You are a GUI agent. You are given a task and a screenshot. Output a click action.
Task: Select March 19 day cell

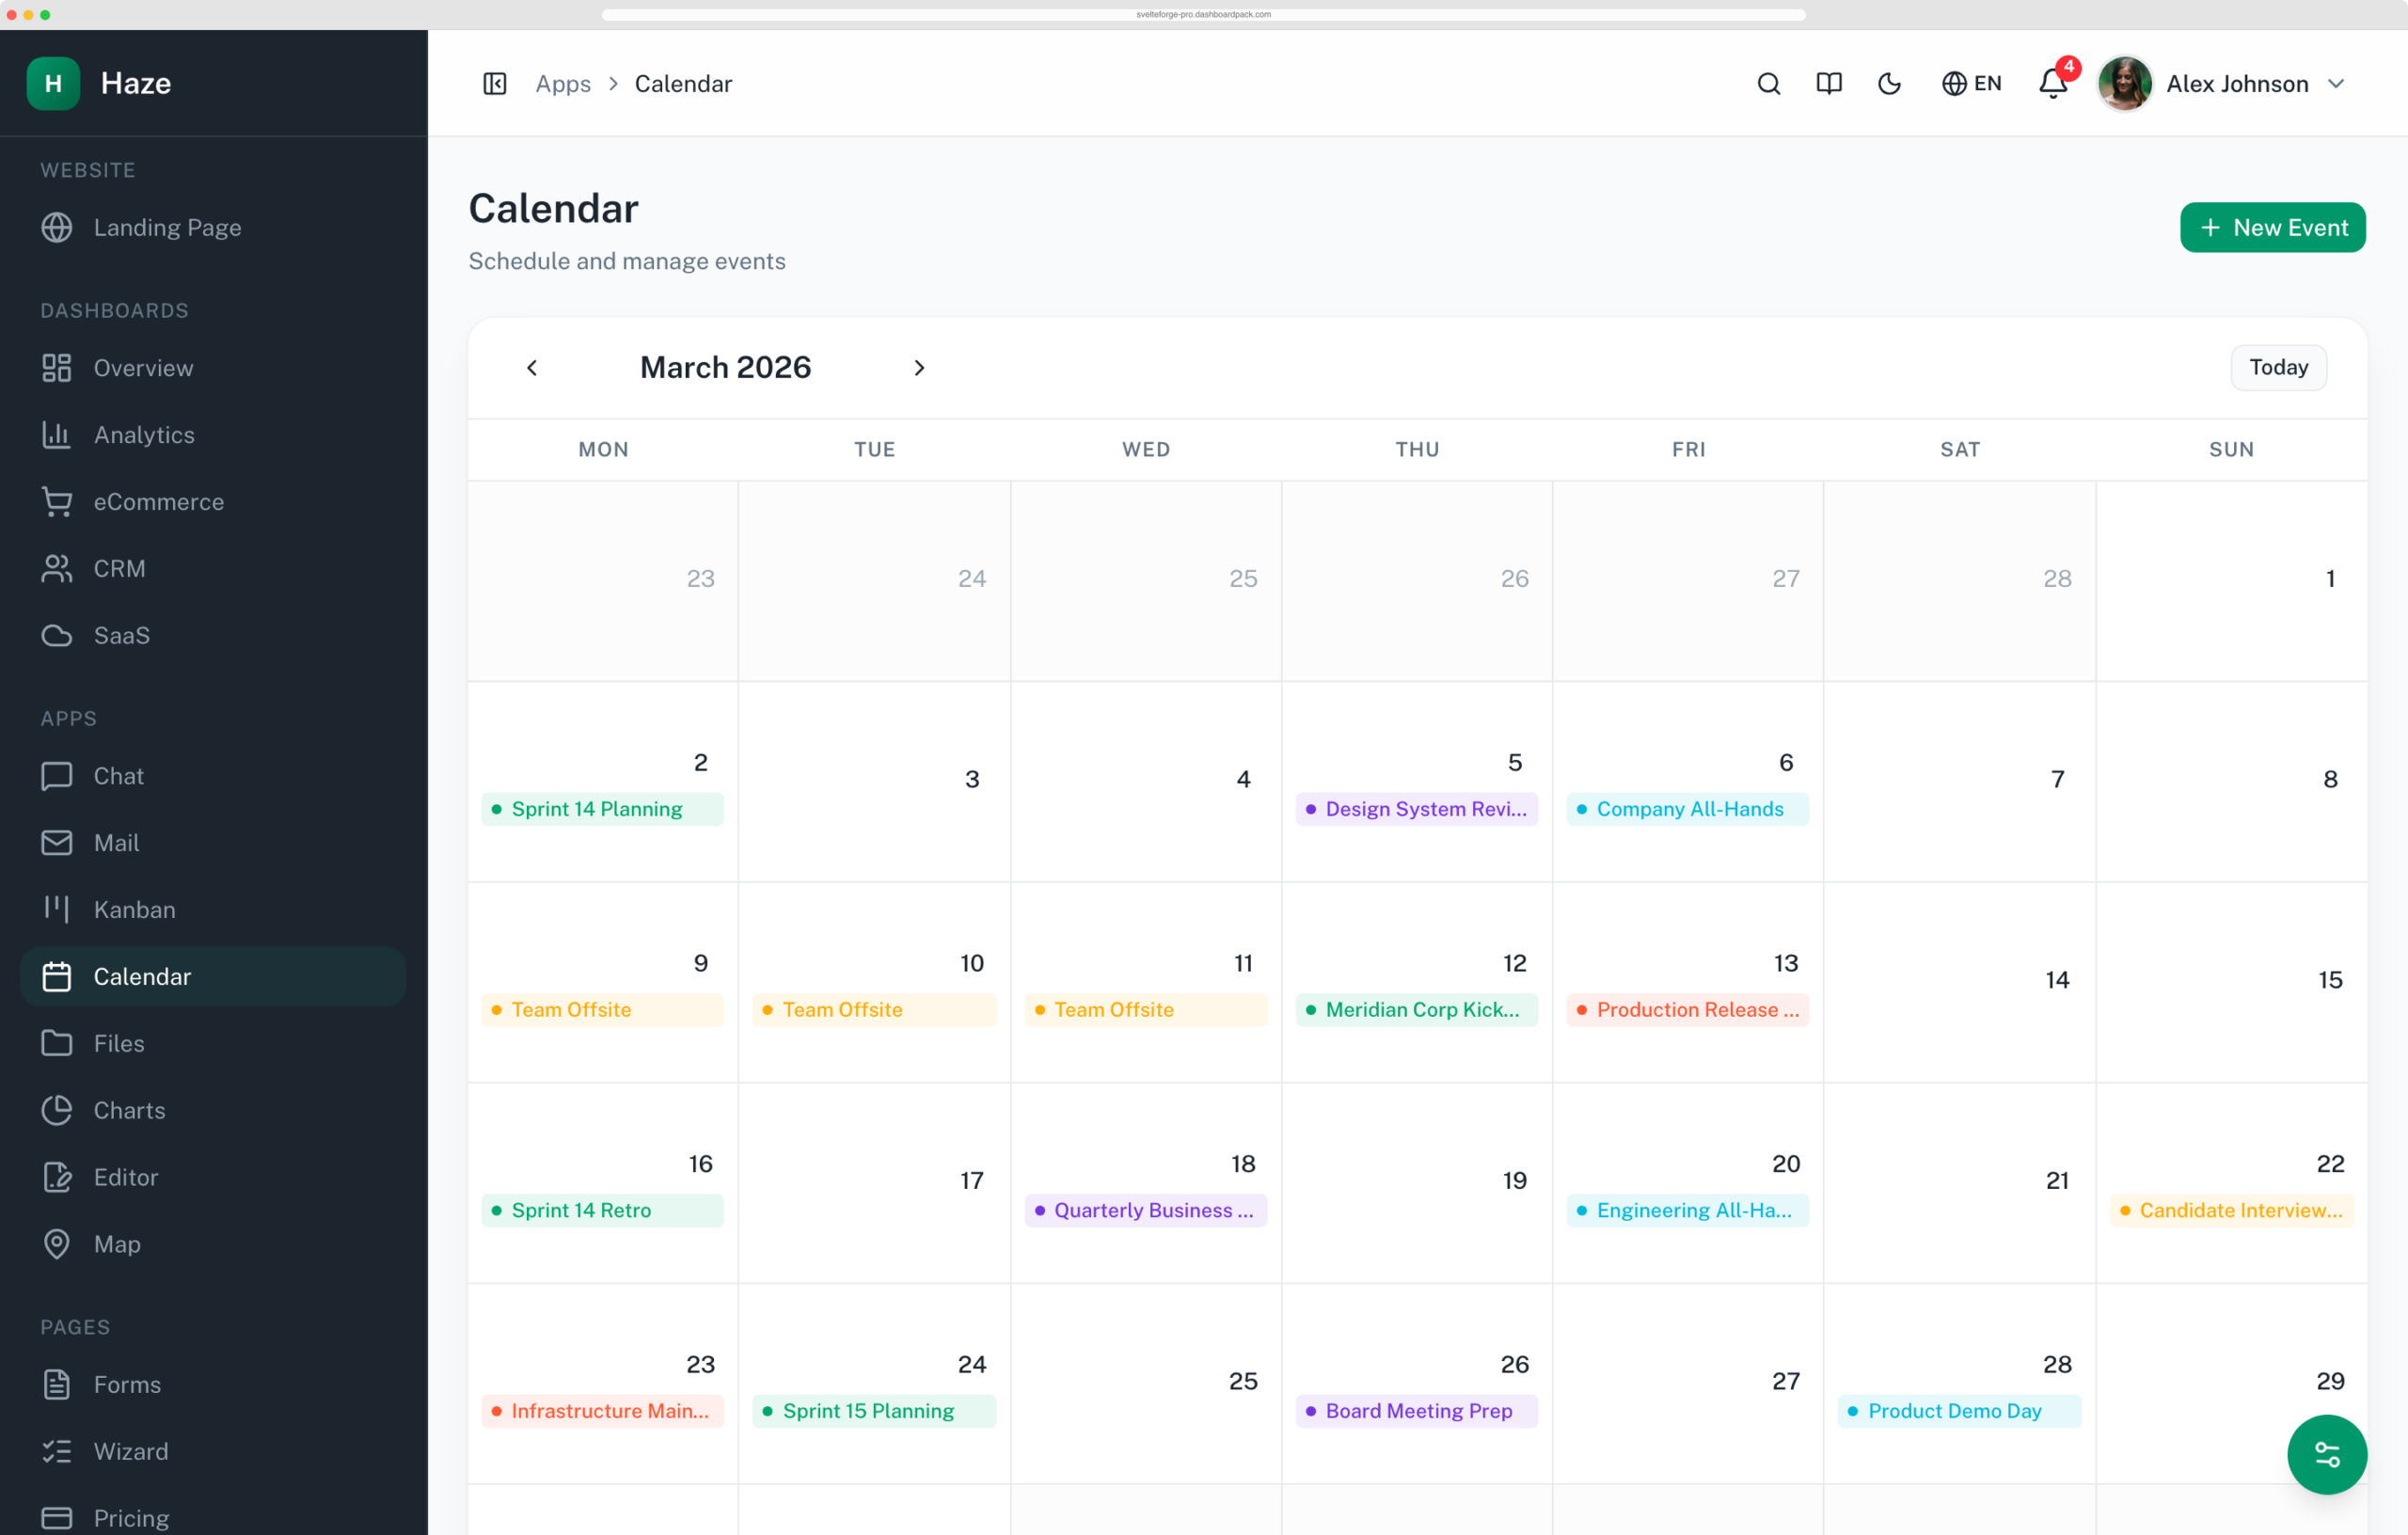(x=1416, y=1183)
